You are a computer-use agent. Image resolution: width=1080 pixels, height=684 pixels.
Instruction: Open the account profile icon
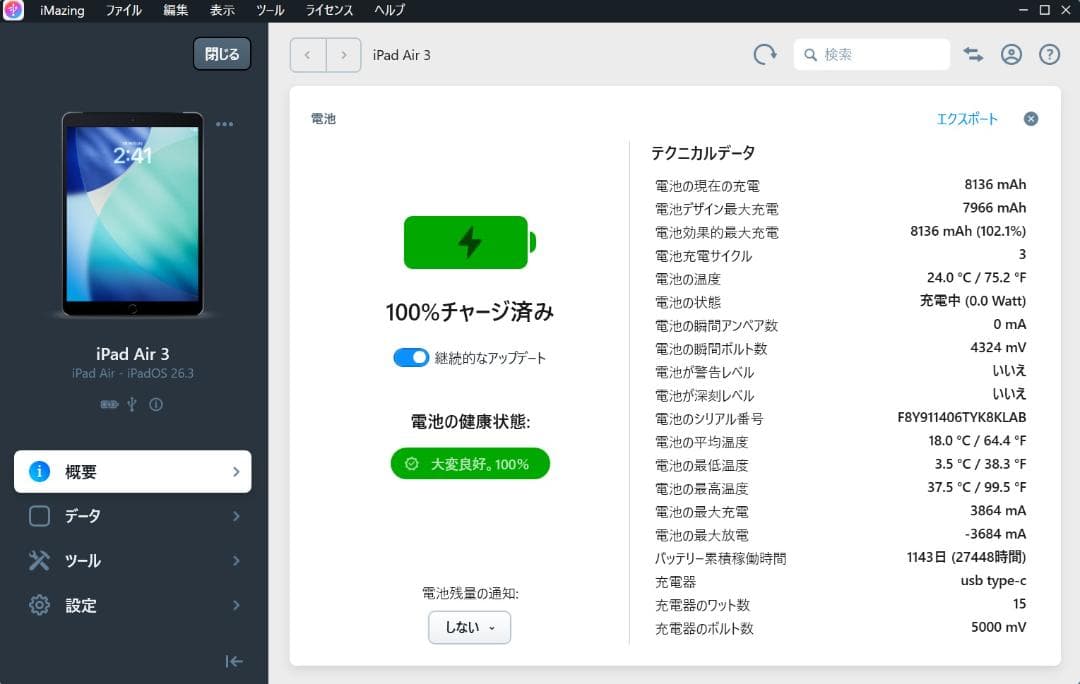pyautogui.click(x=1011, y=54)
